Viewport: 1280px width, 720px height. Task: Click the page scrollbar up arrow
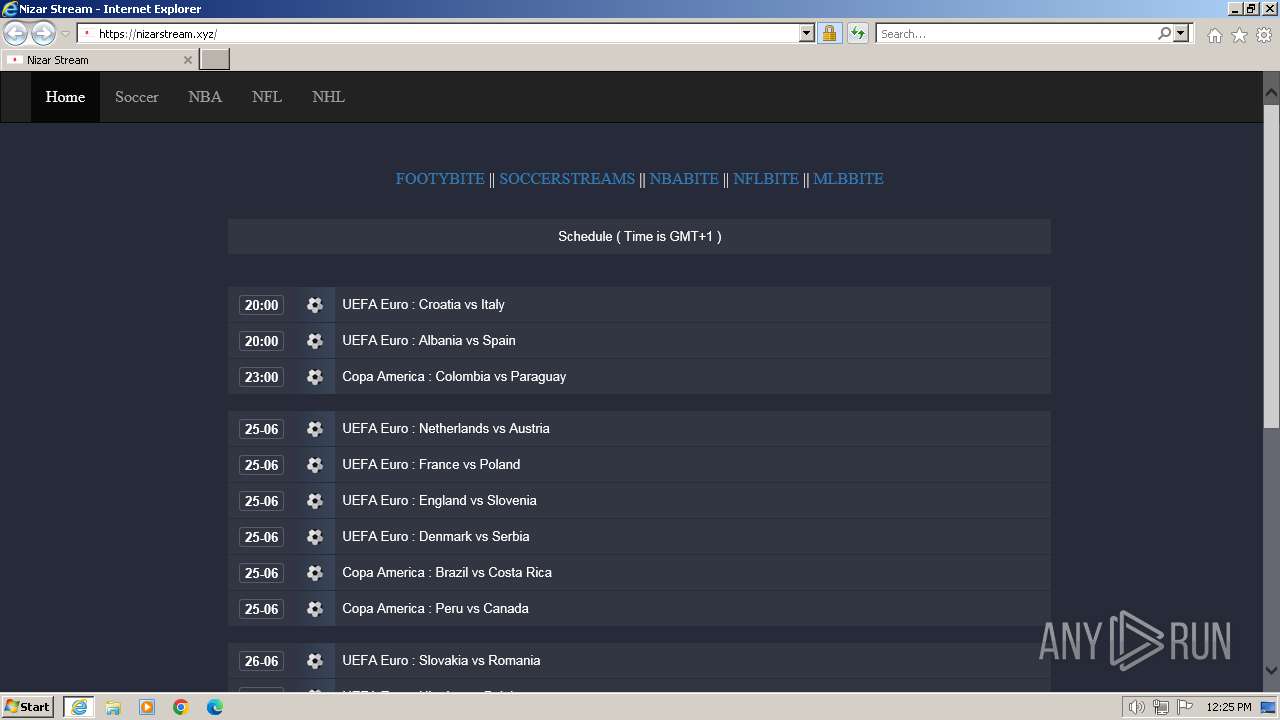pos(1271,93)
